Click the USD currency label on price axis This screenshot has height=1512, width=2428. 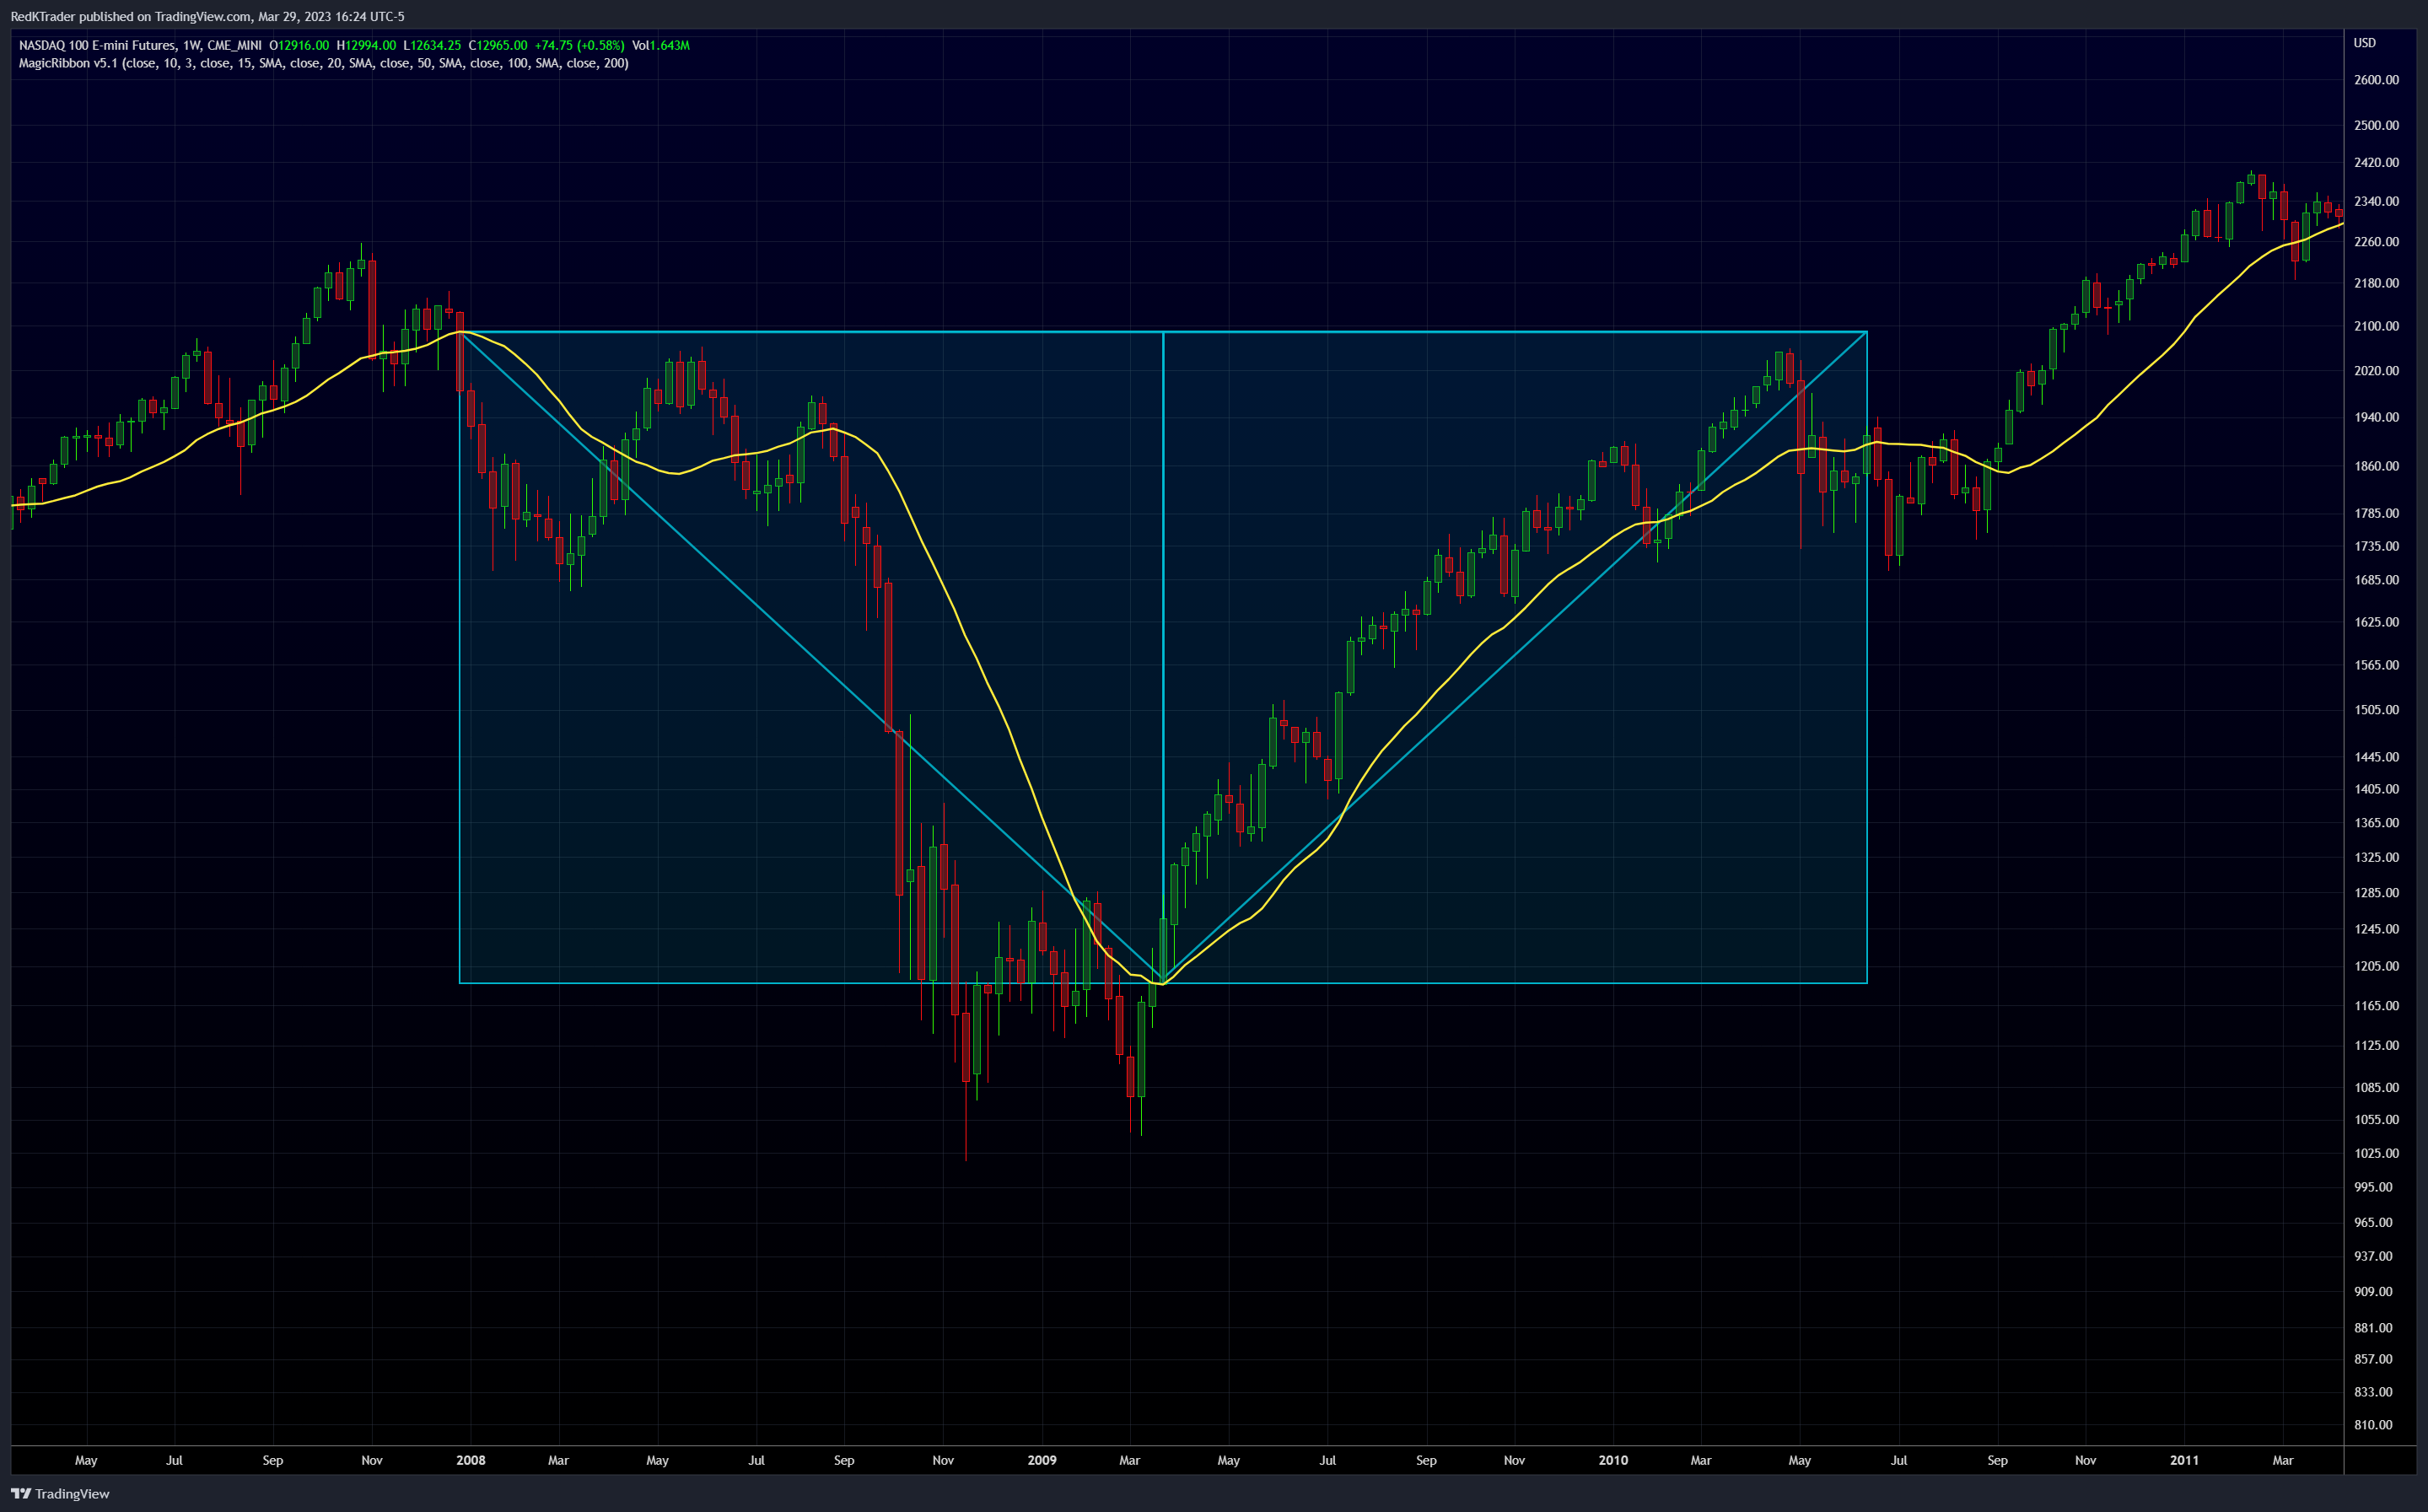click(x=2364, y=43)
